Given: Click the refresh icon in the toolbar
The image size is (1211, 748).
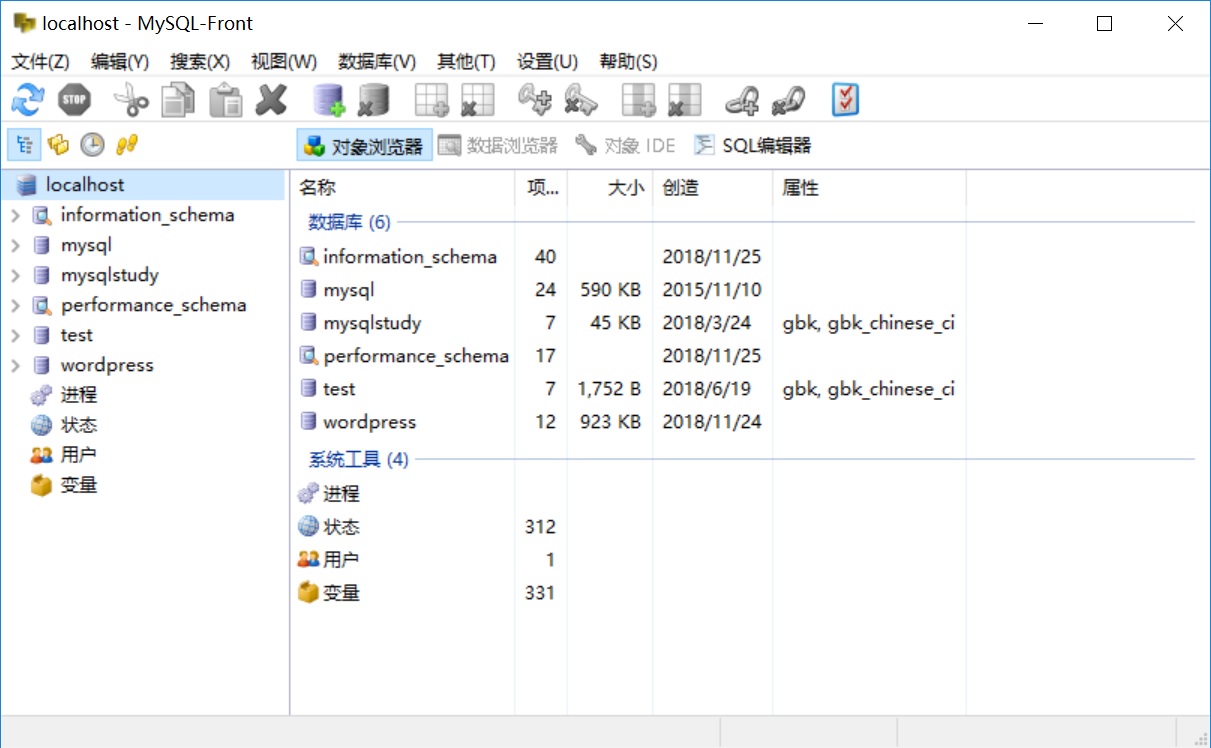Looking at the screenshot, I should tap(28, 100).
